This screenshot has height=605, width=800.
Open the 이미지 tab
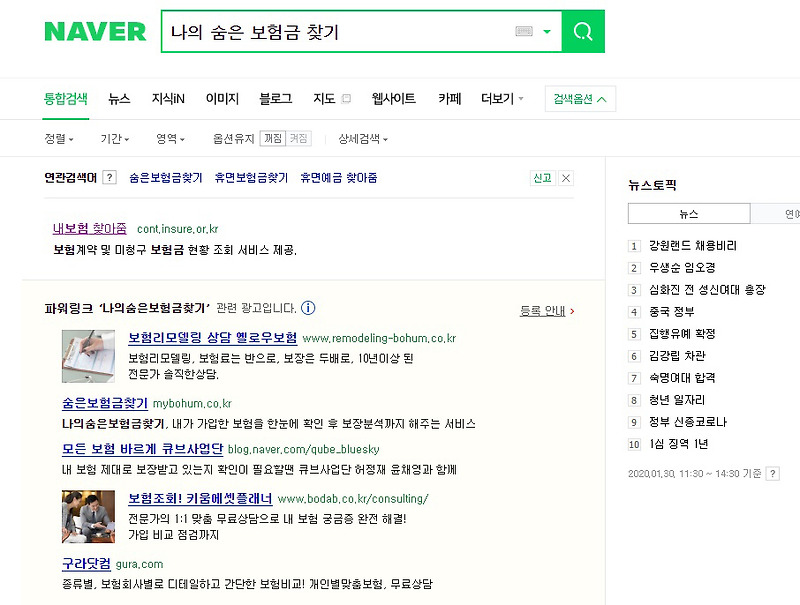coord(222,98)
